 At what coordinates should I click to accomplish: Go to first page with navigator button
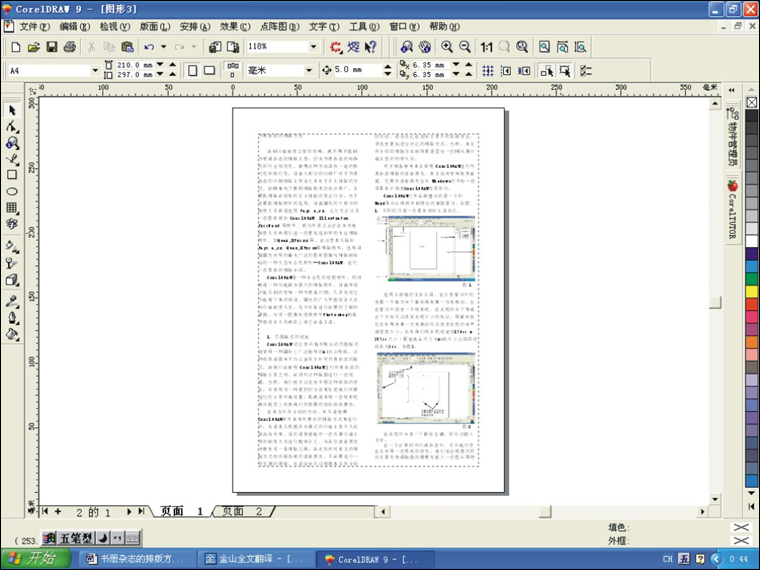tap(45, 511)
